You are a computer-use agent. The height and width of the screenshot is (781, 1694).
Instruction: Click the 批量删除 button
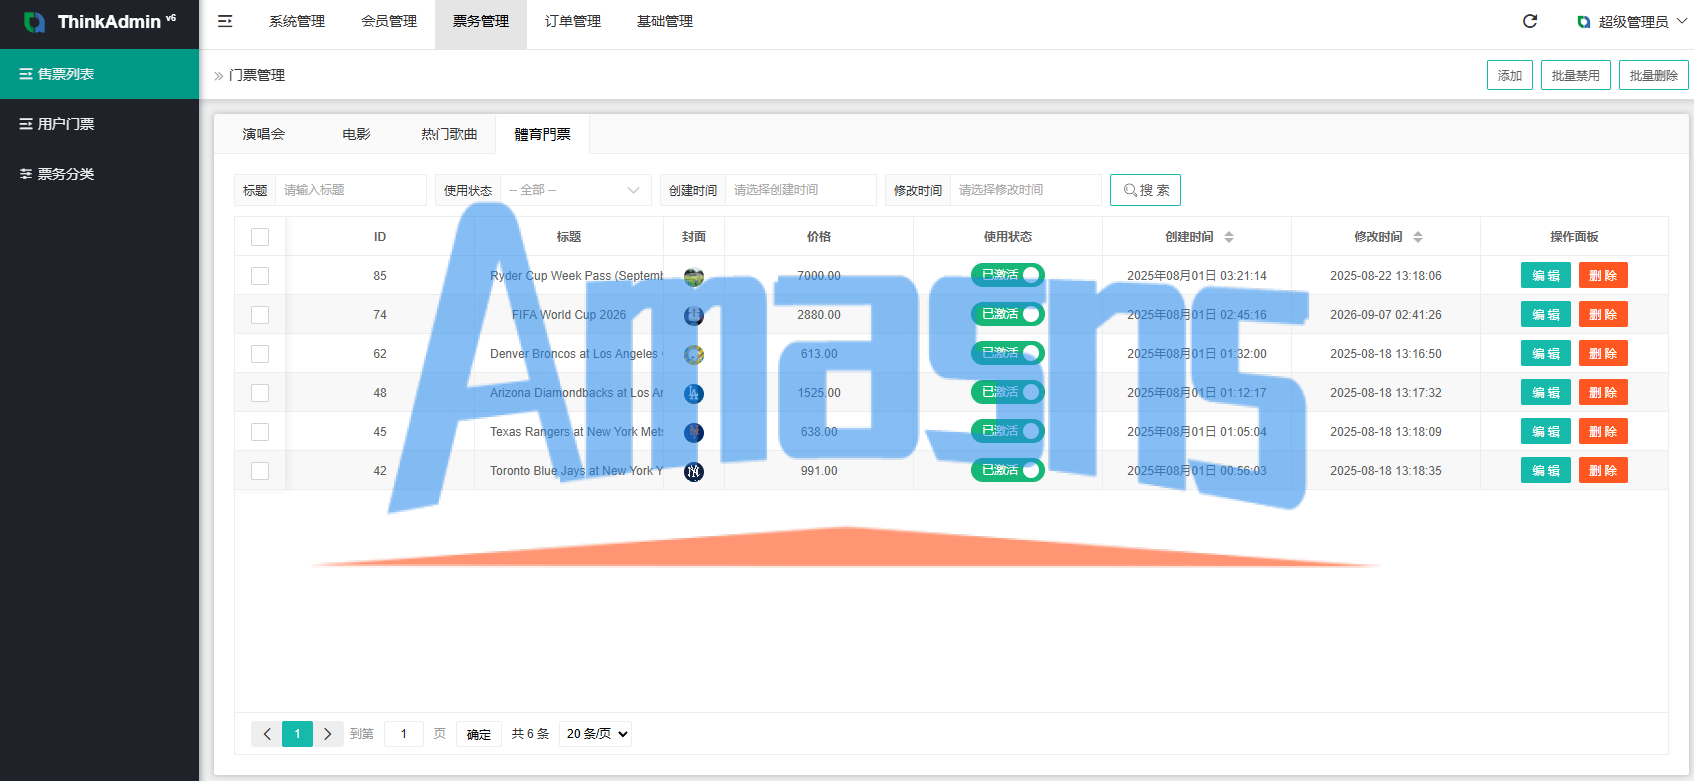coord(1654,75)
